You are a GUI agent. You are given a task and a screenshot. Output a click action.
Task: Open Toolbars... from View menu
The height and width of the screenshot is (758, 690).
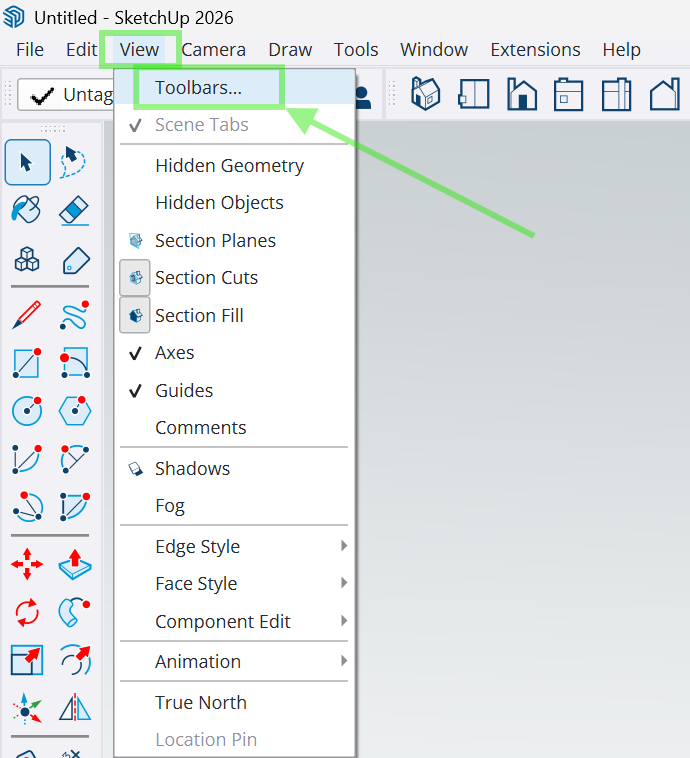tap(235, 88)
